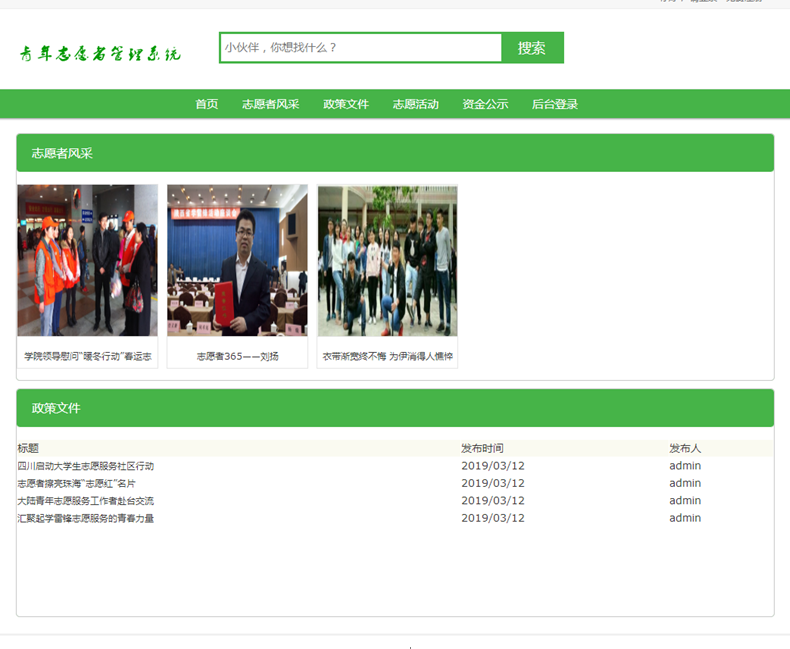
Task: Open the thumbnail of volunteers in orange vests
Action: 88,261
